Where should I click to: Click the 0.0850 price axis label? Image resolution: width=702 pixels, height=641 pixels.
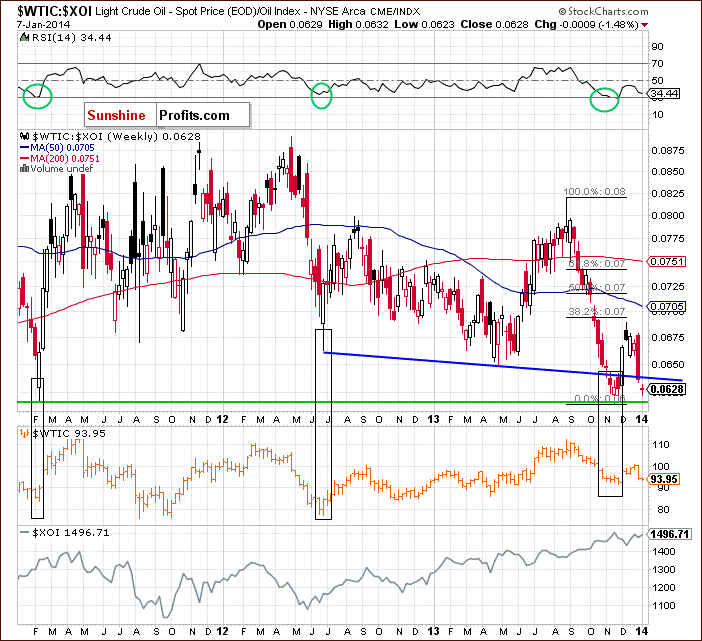click(x=668, y=172)
